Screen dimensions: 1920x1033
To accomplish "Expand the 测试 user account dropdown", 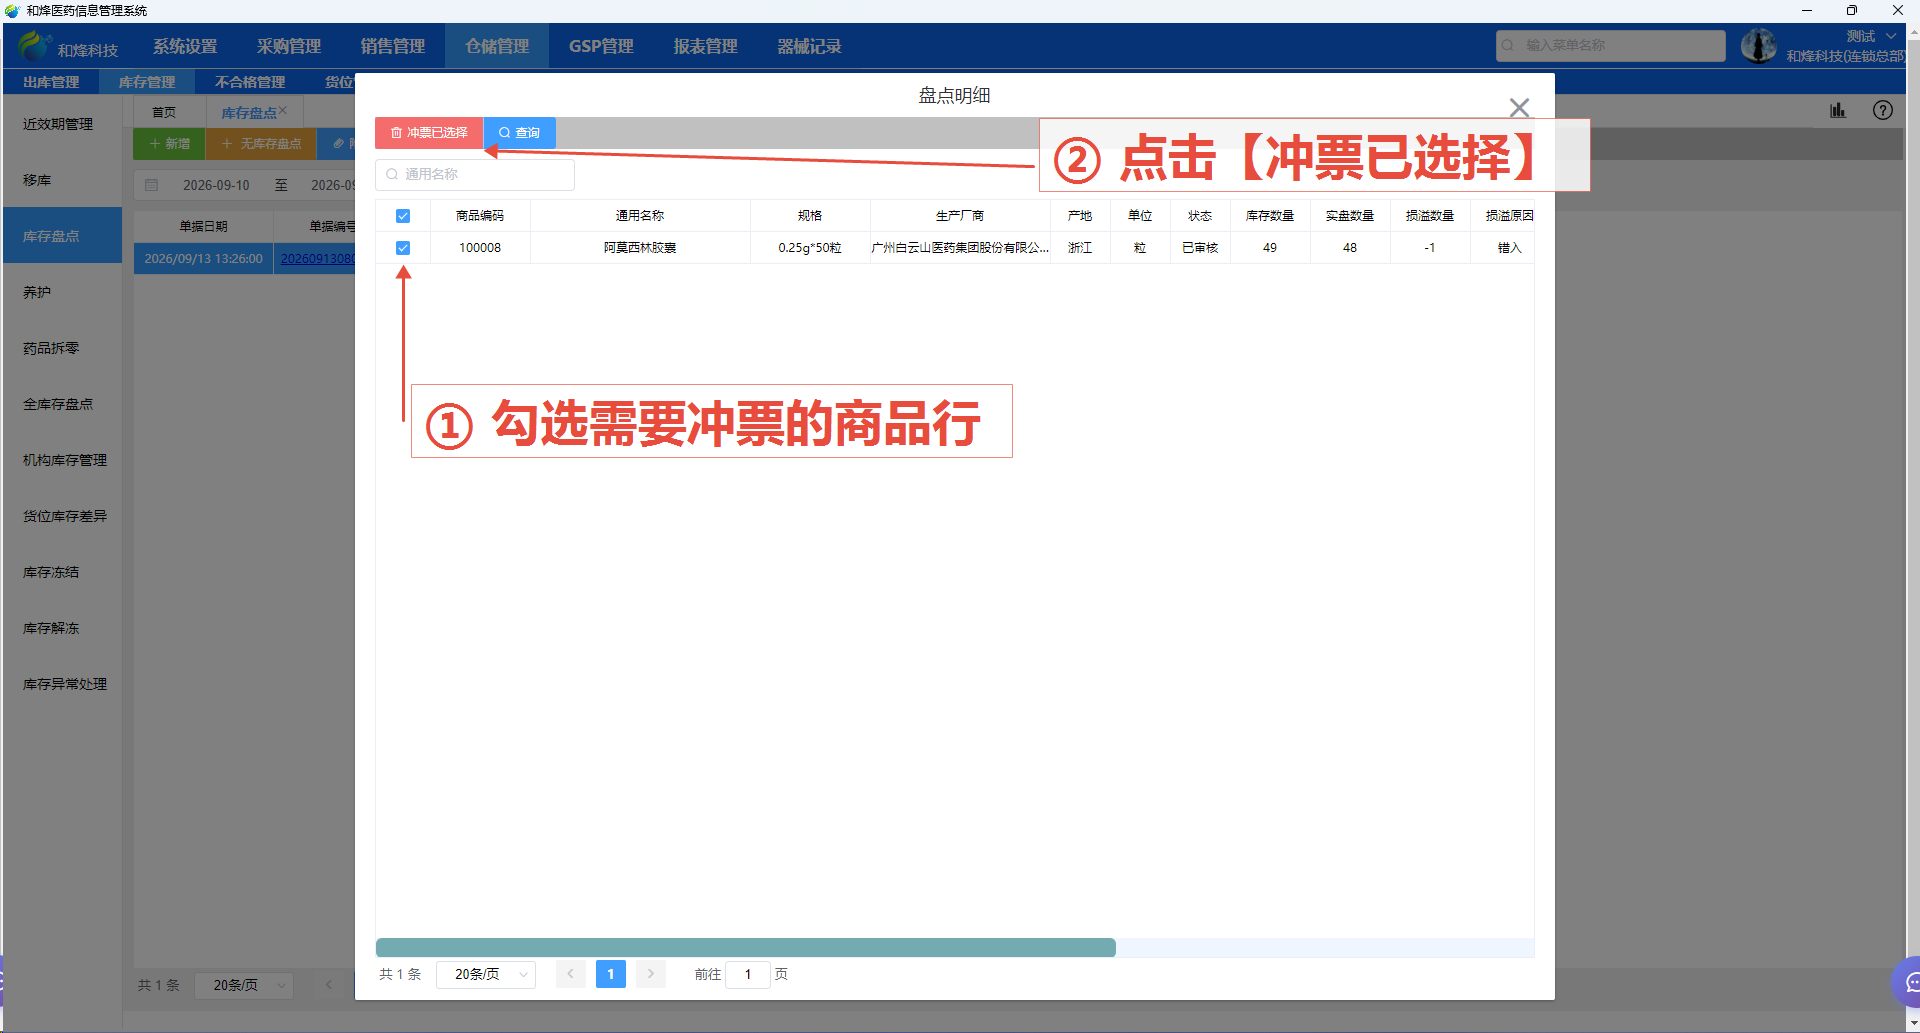I will coord(1870,36).
